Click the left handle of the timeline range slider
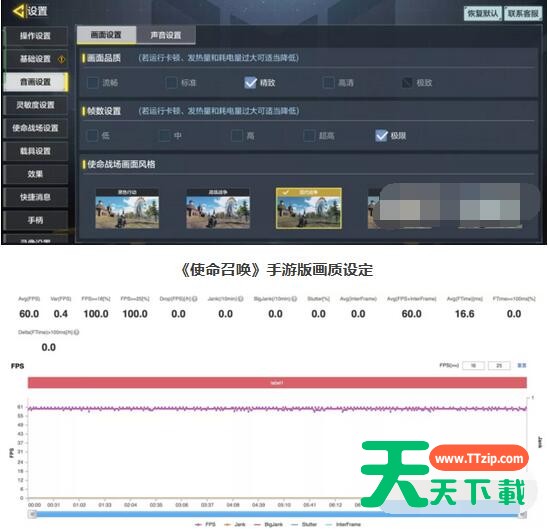Screen dimensions: 548x529 coord(32,514)
